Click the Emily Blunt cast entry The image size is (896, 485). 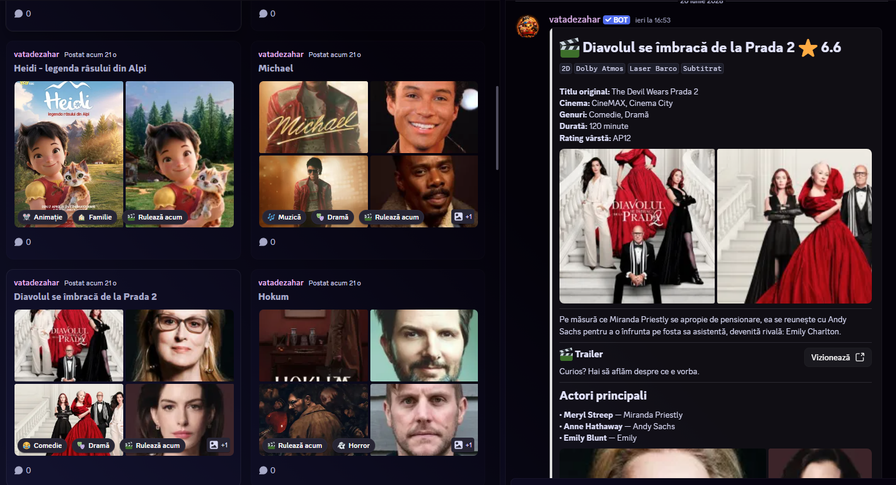coord(598,438)
